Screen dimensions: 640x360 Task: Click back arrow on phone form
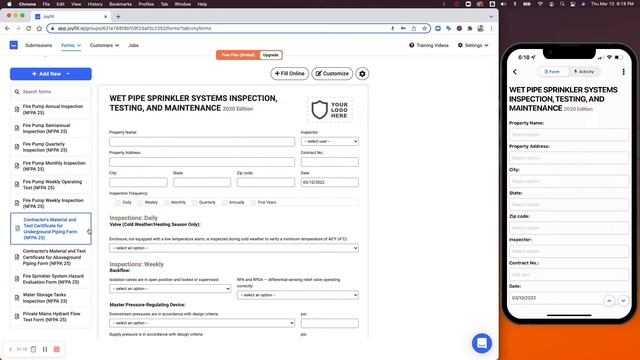[x=515, y=72]
